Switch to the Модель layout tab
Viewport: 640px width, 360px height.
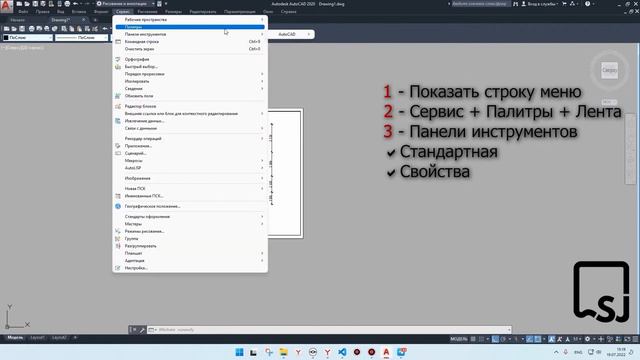(x=15, y=338)
